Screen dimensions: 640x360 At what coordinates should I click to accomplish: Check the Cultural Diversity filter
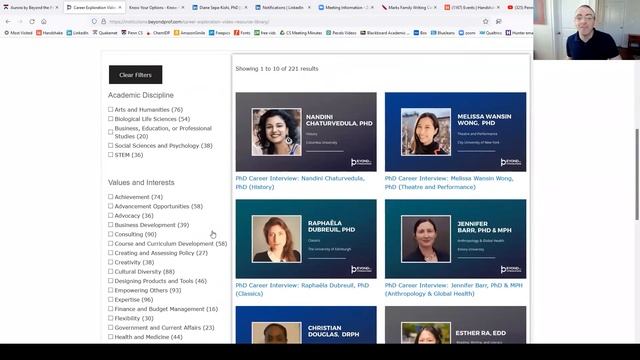(110, 271)
